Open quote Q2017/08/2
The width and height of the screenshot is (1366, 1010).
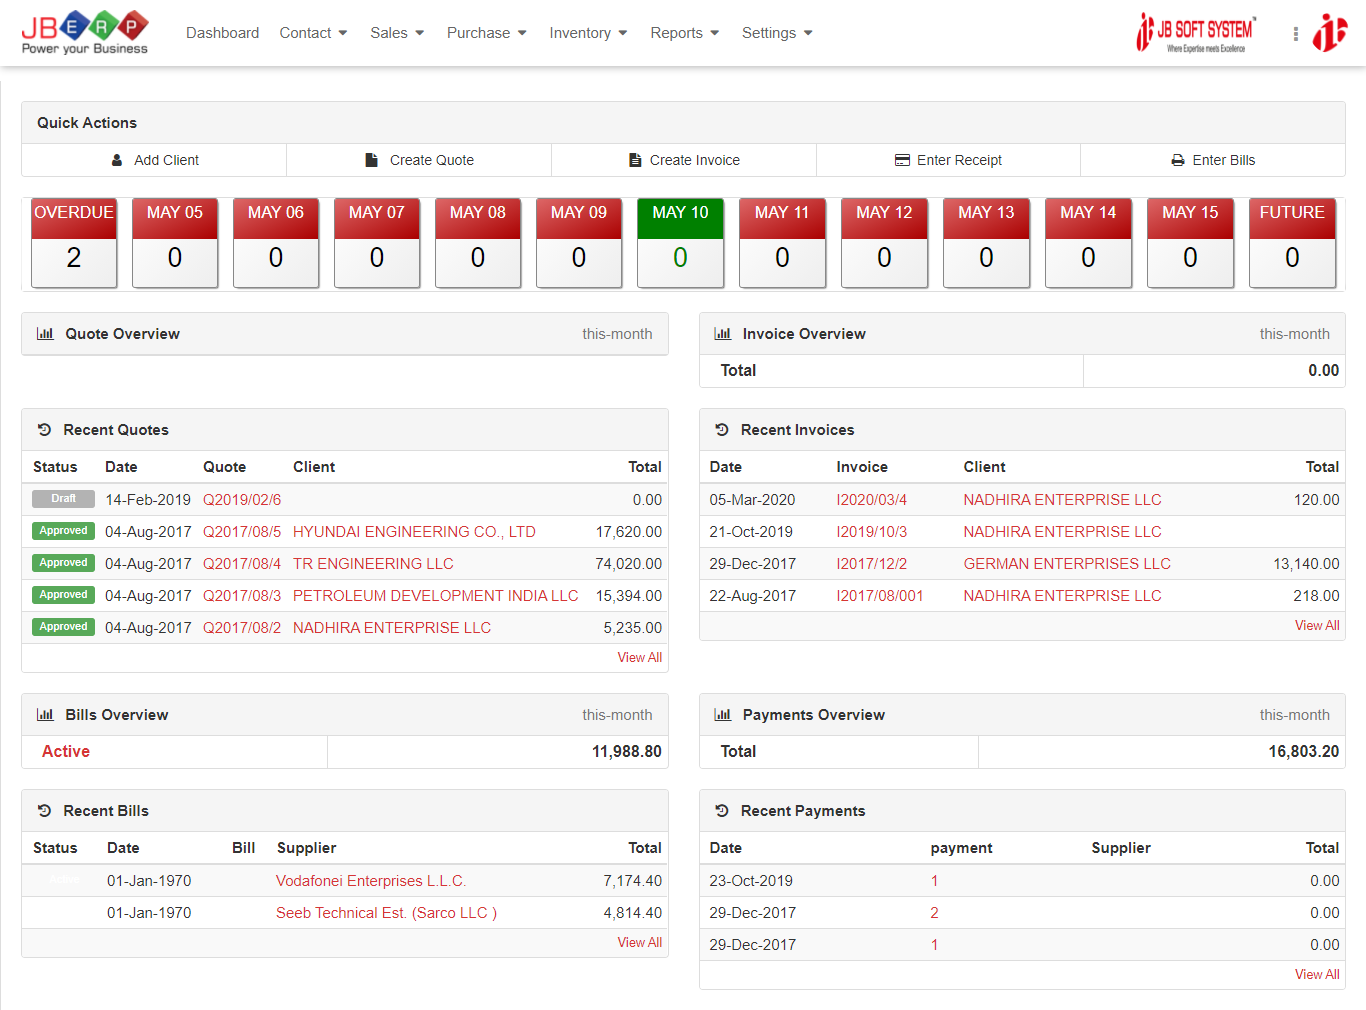(x=242, y=628)
